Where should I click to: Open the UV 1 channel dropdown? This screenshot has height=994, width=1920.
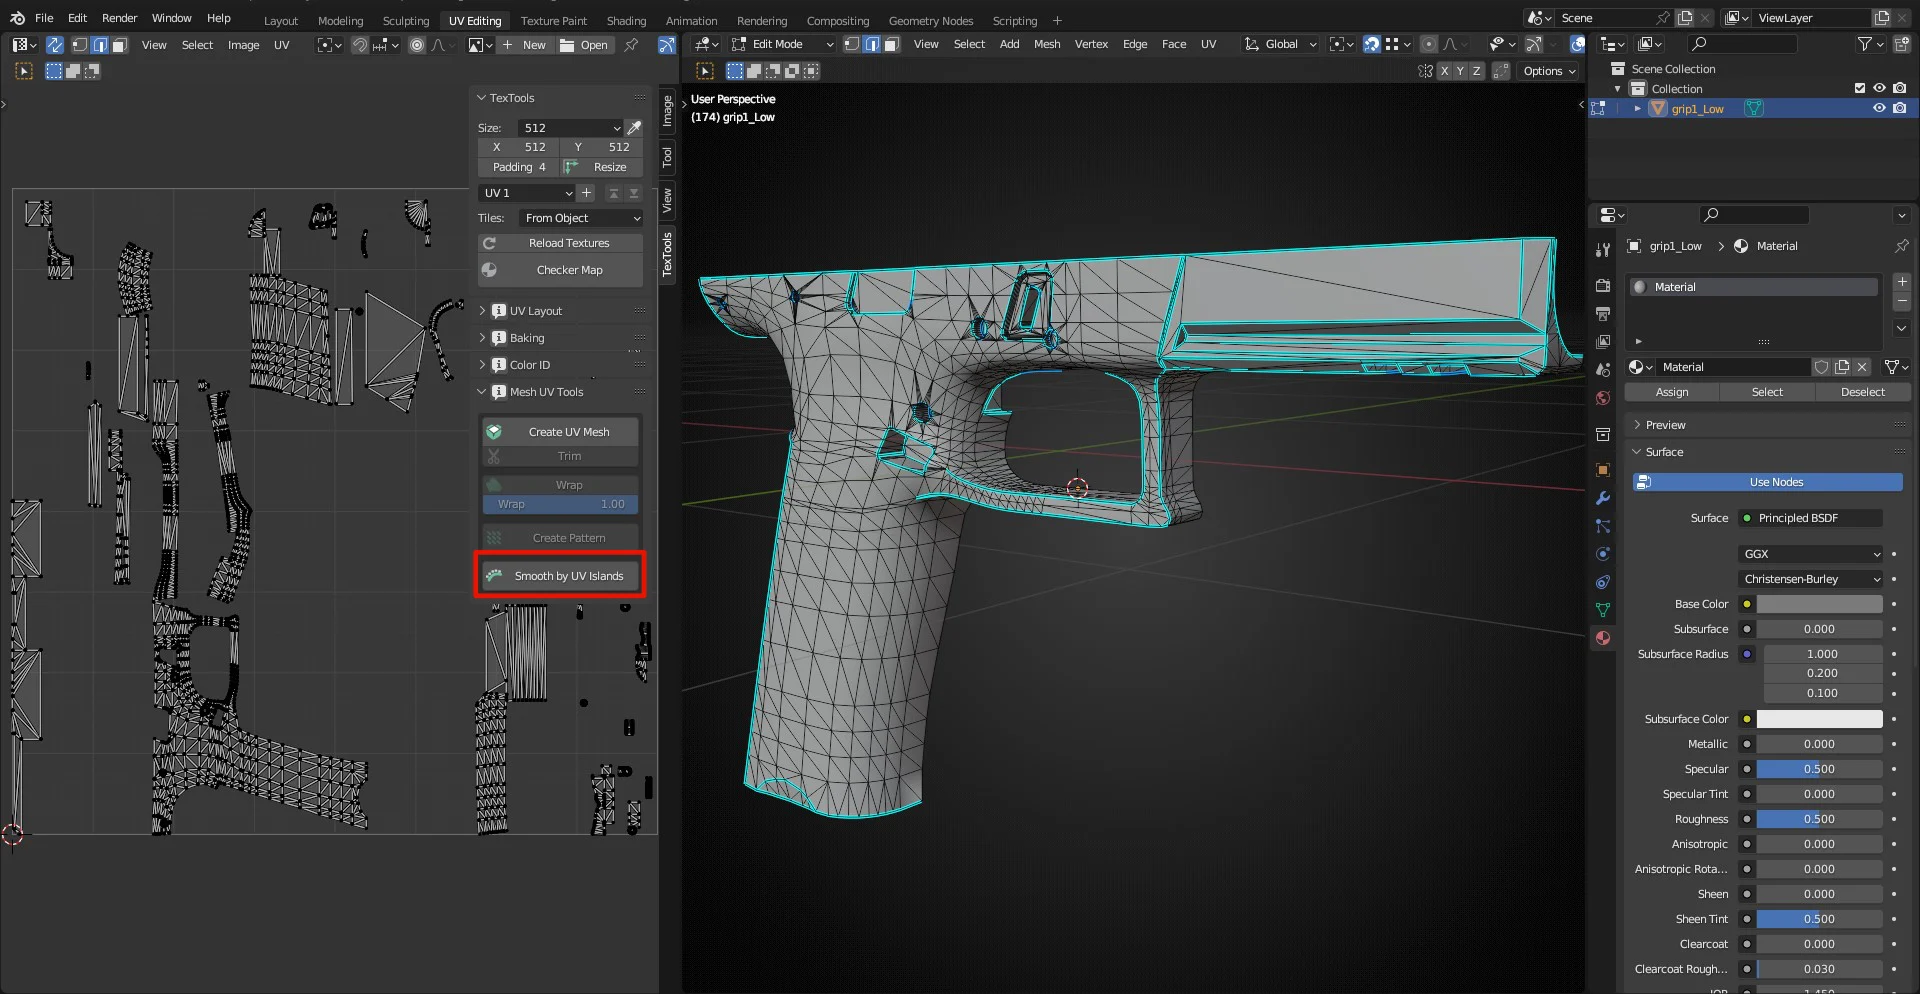(x=527, y=193)
